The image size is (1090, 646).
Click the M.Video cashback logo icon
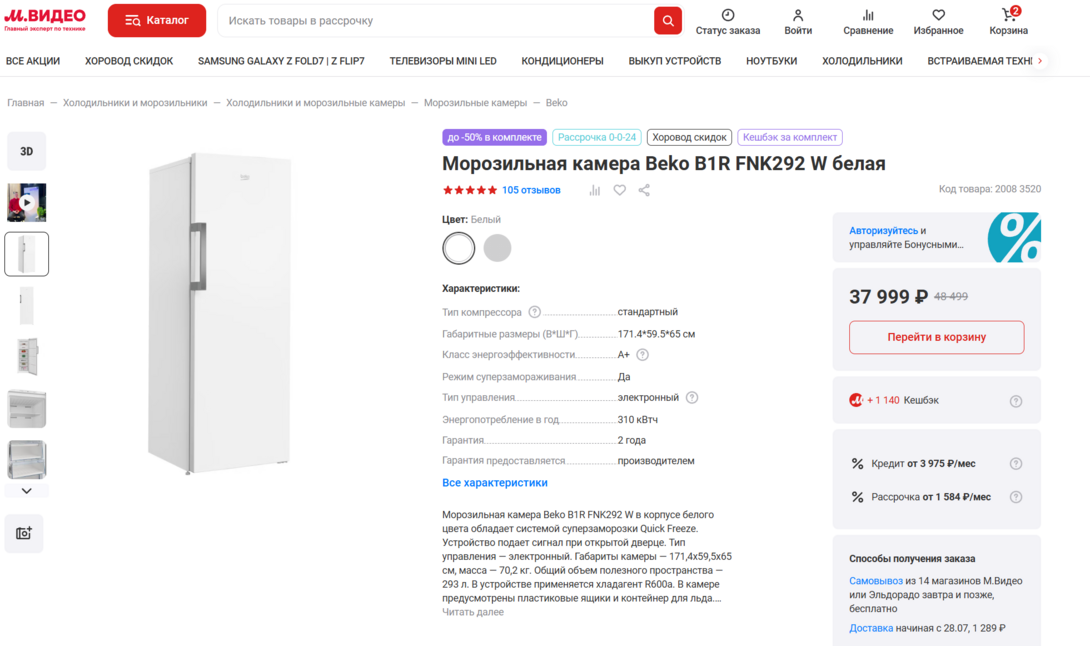pos(856,400)
